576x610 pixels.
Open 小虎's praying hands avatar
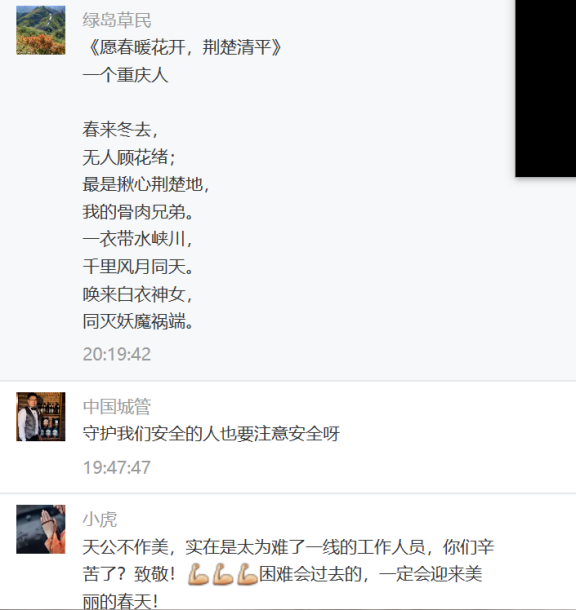pos(41,529)
